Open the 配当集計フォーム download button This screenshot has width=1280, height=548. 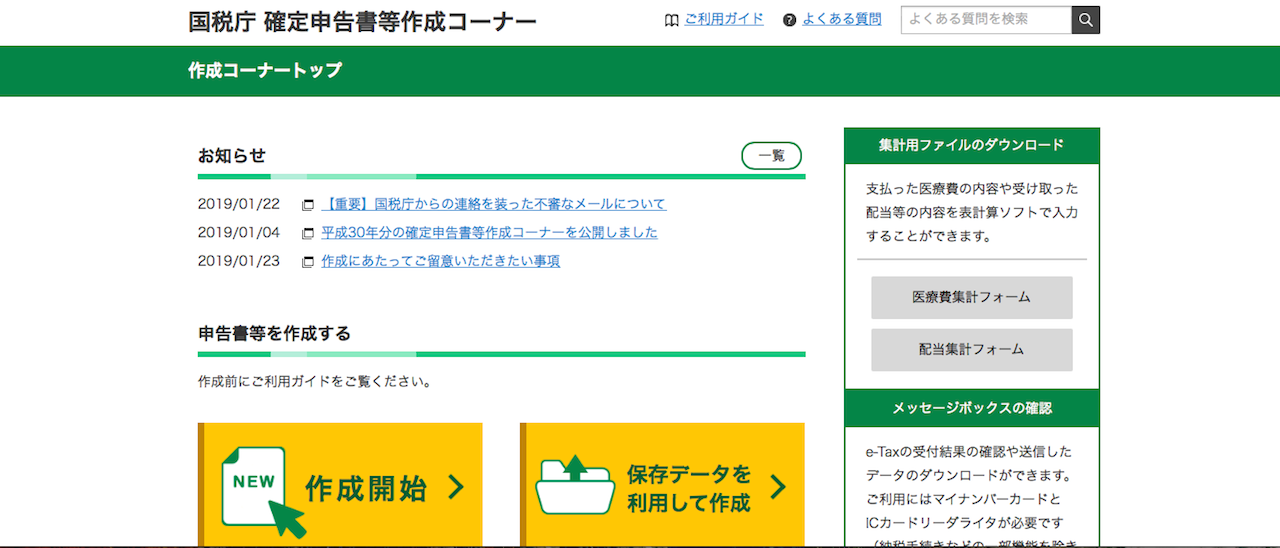pos(971,350)
